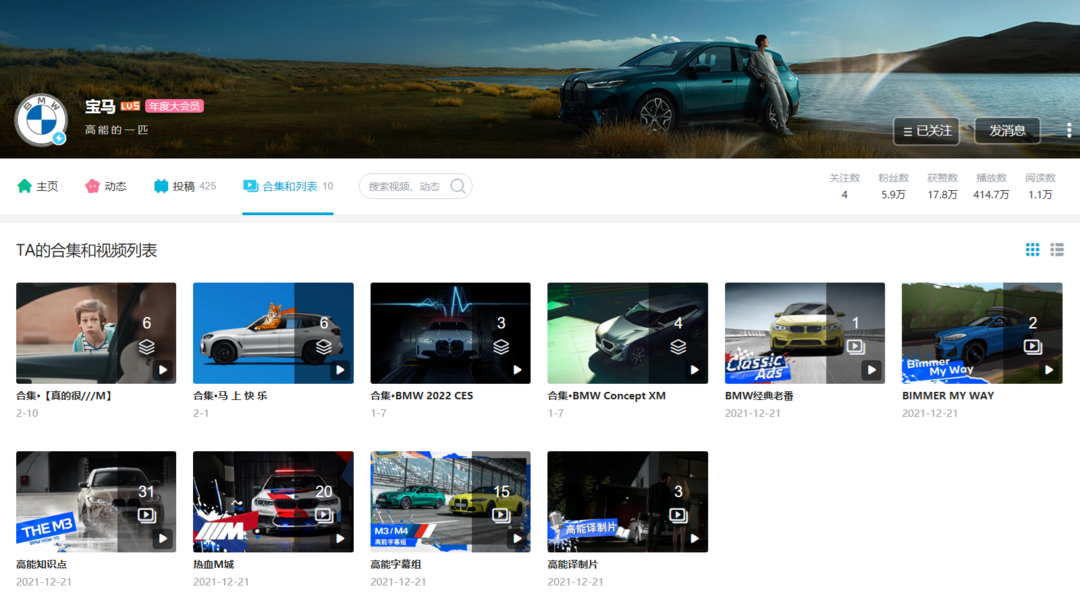Switch to grid view layout
Image resolution: width=1080 pixels, height=603 pixels.
pos(1032,249)
